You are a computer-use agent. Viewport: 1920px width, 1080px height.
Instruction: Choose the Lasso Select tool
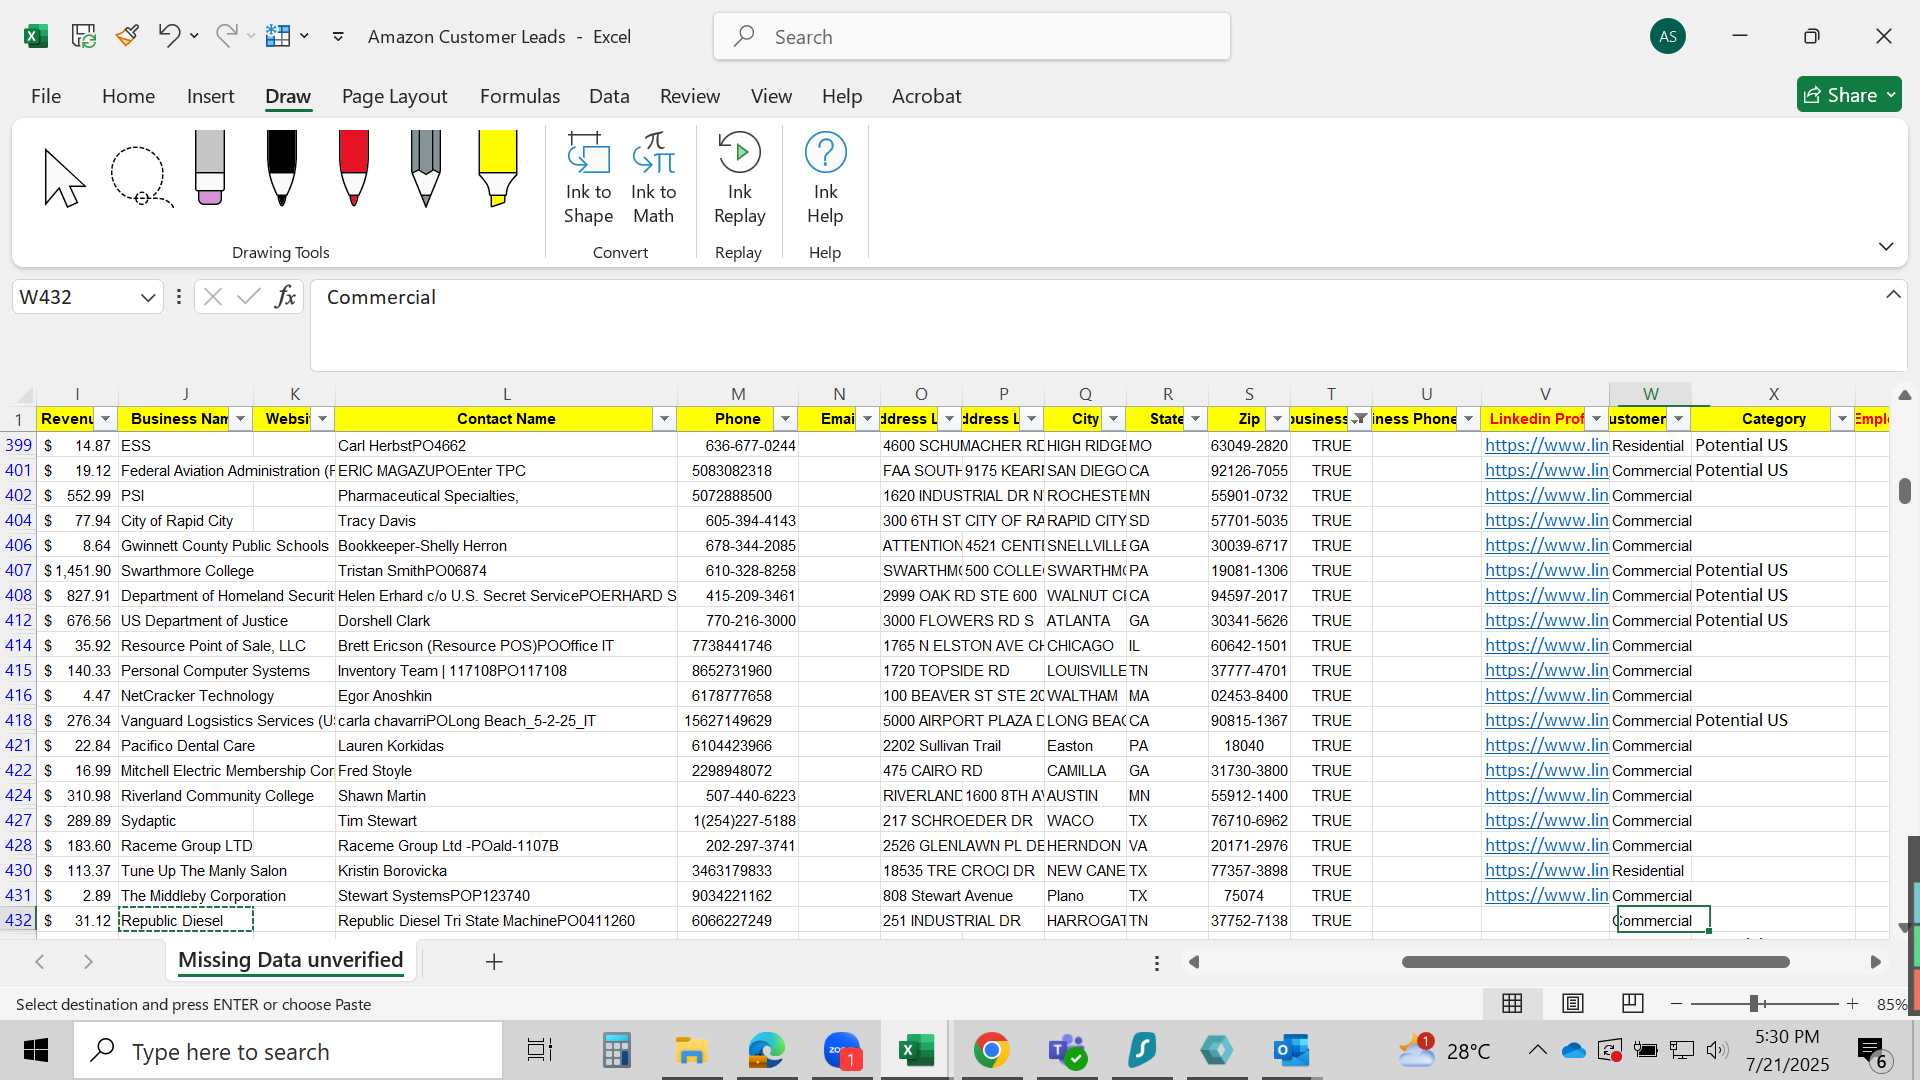(141, 177)
